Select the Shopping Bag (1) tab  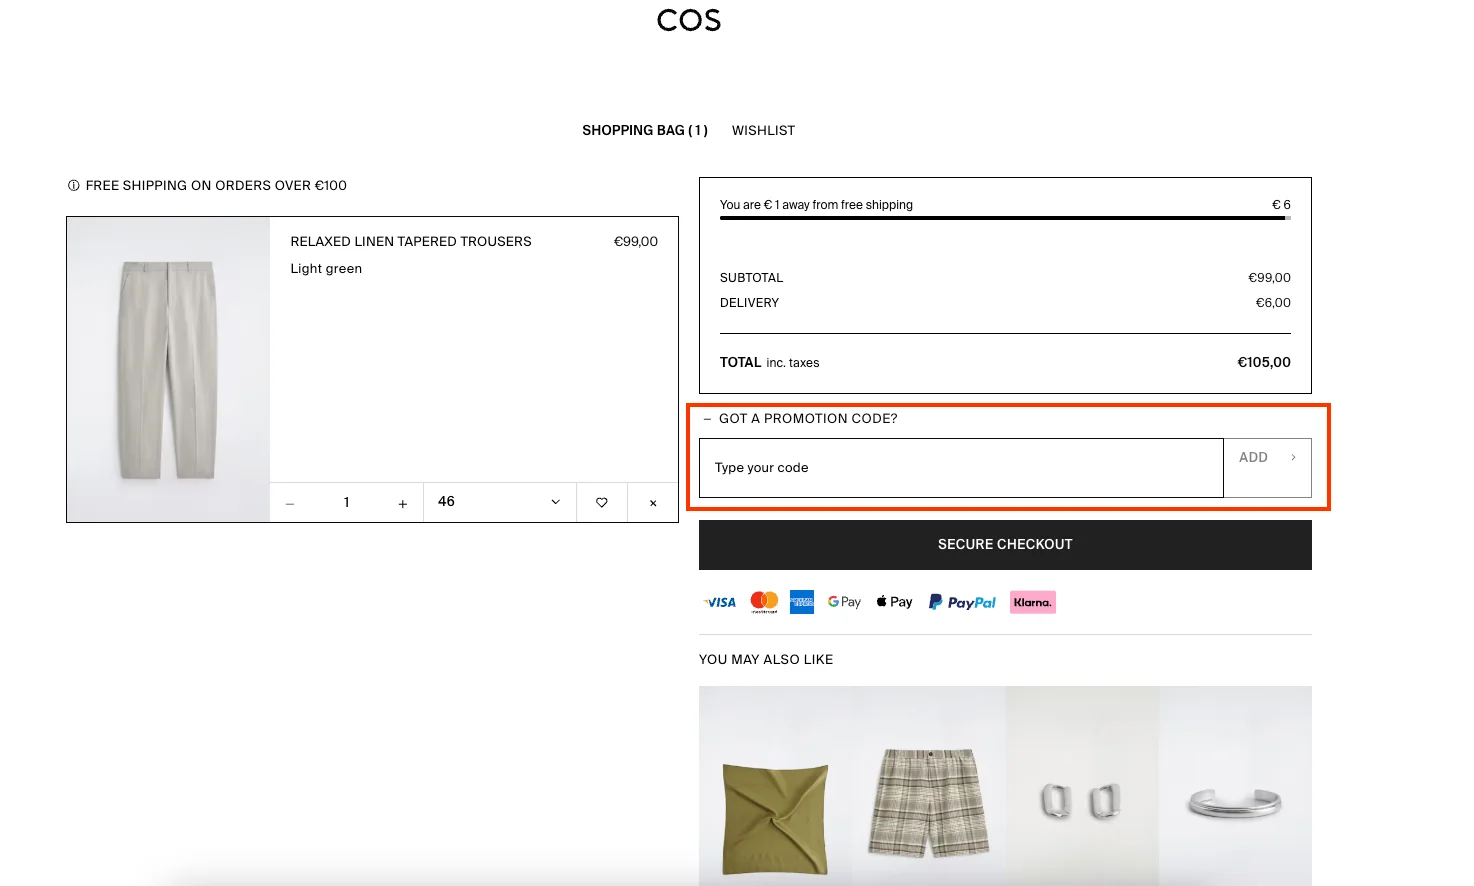coord(645,130)
